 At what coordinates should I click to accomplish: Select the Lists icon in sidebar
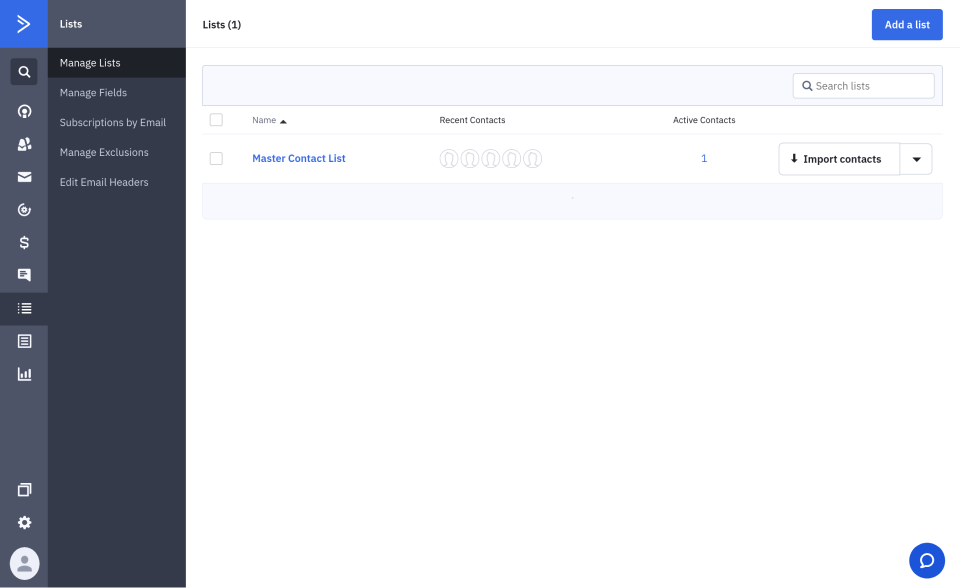24,308
